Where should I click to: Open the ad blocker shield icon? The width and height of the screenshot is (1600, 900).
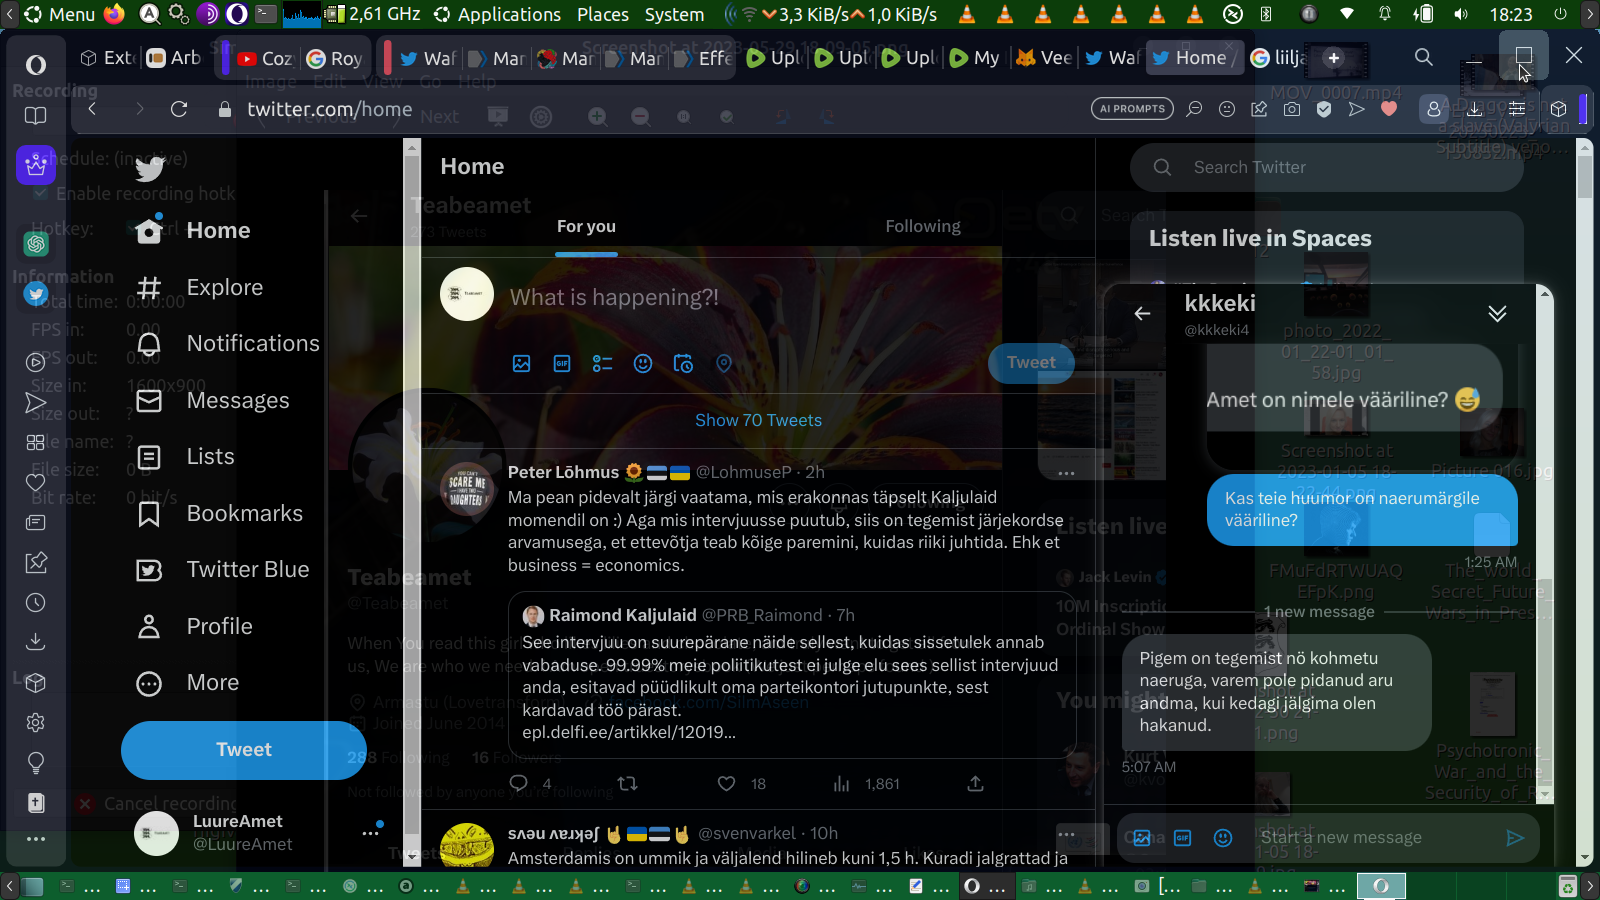coord(1324,109)
